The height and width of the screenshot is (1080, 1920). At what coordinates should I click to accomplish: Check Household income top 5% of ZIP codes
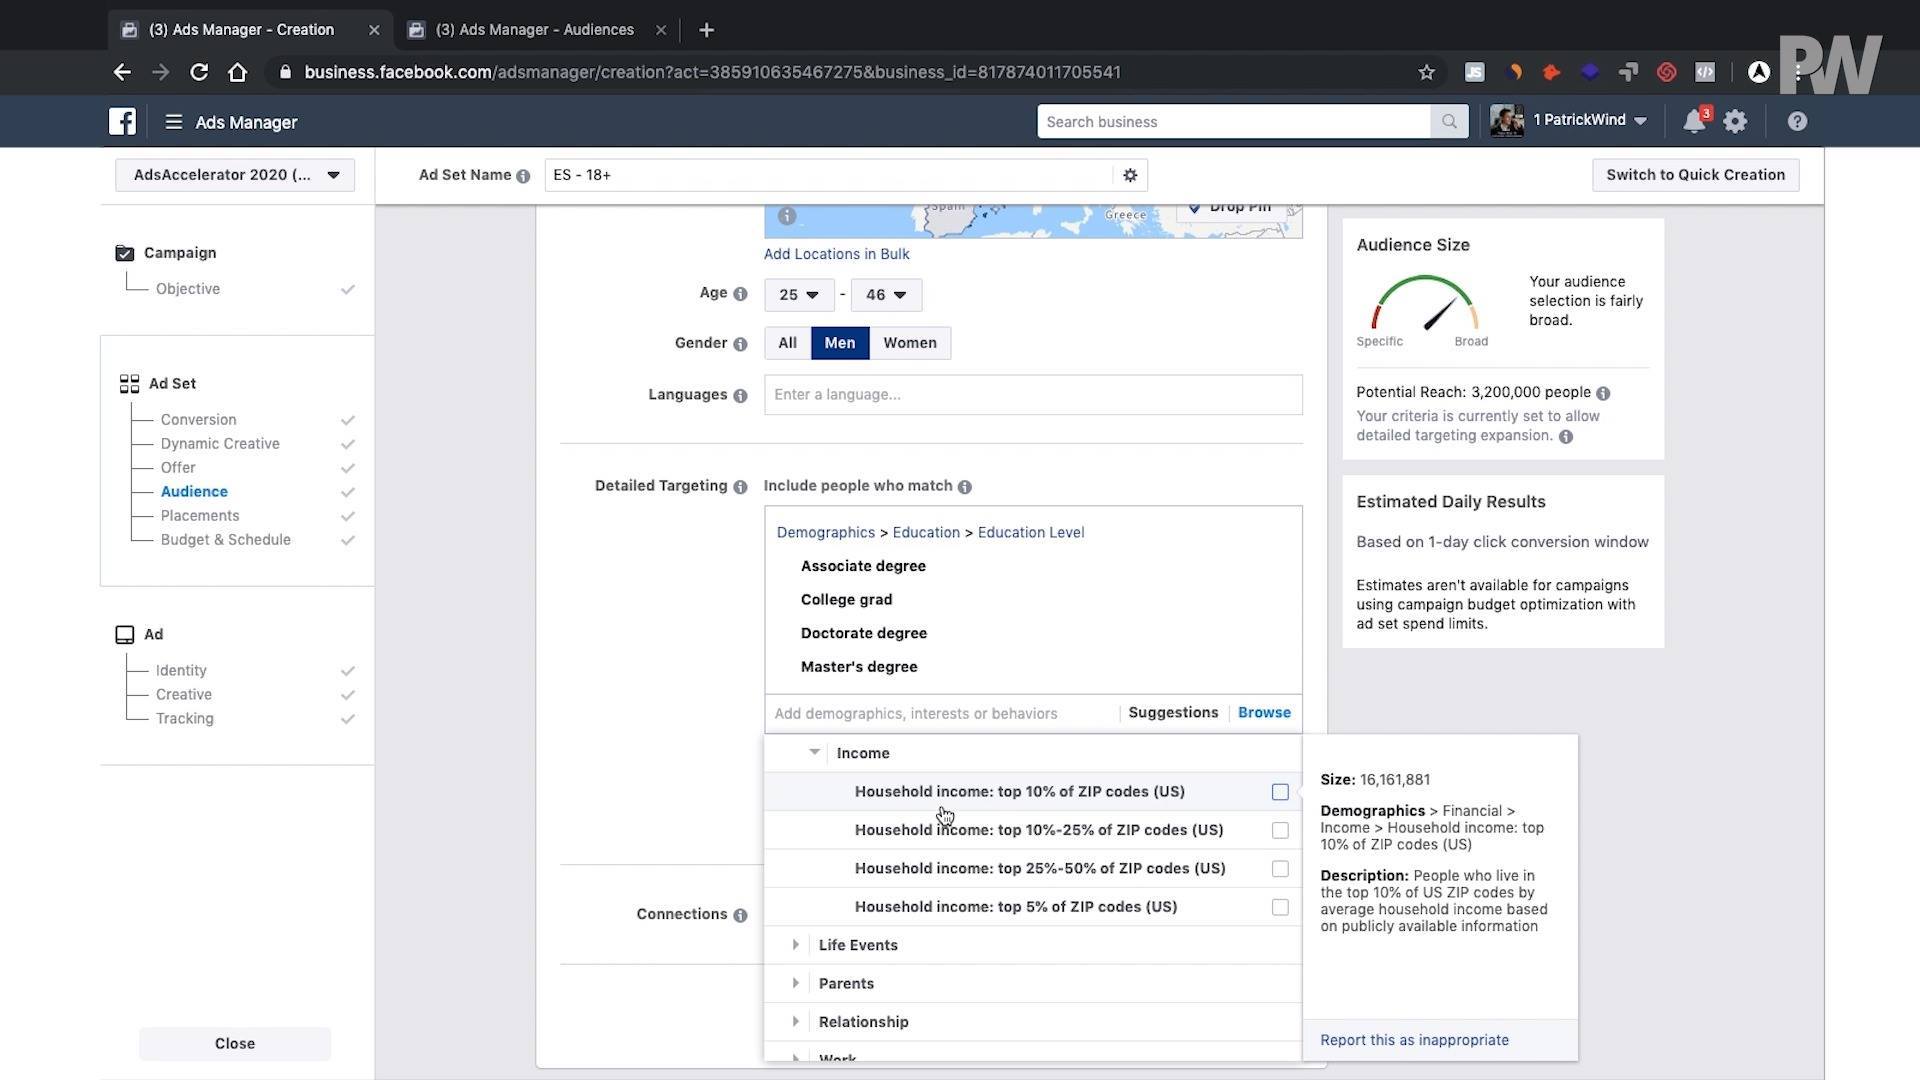coord(1280,908)
